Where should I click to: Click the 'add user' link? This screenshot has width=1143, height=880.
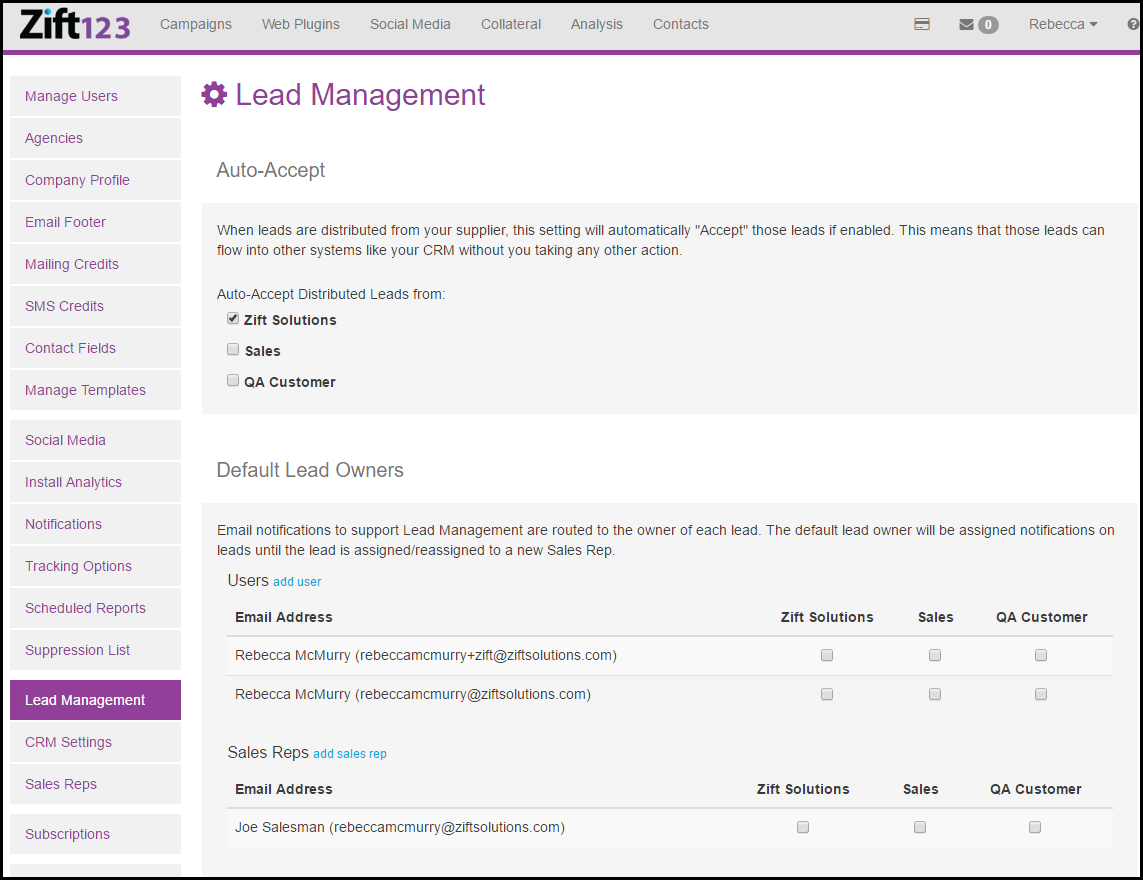(x=297, y=582)
